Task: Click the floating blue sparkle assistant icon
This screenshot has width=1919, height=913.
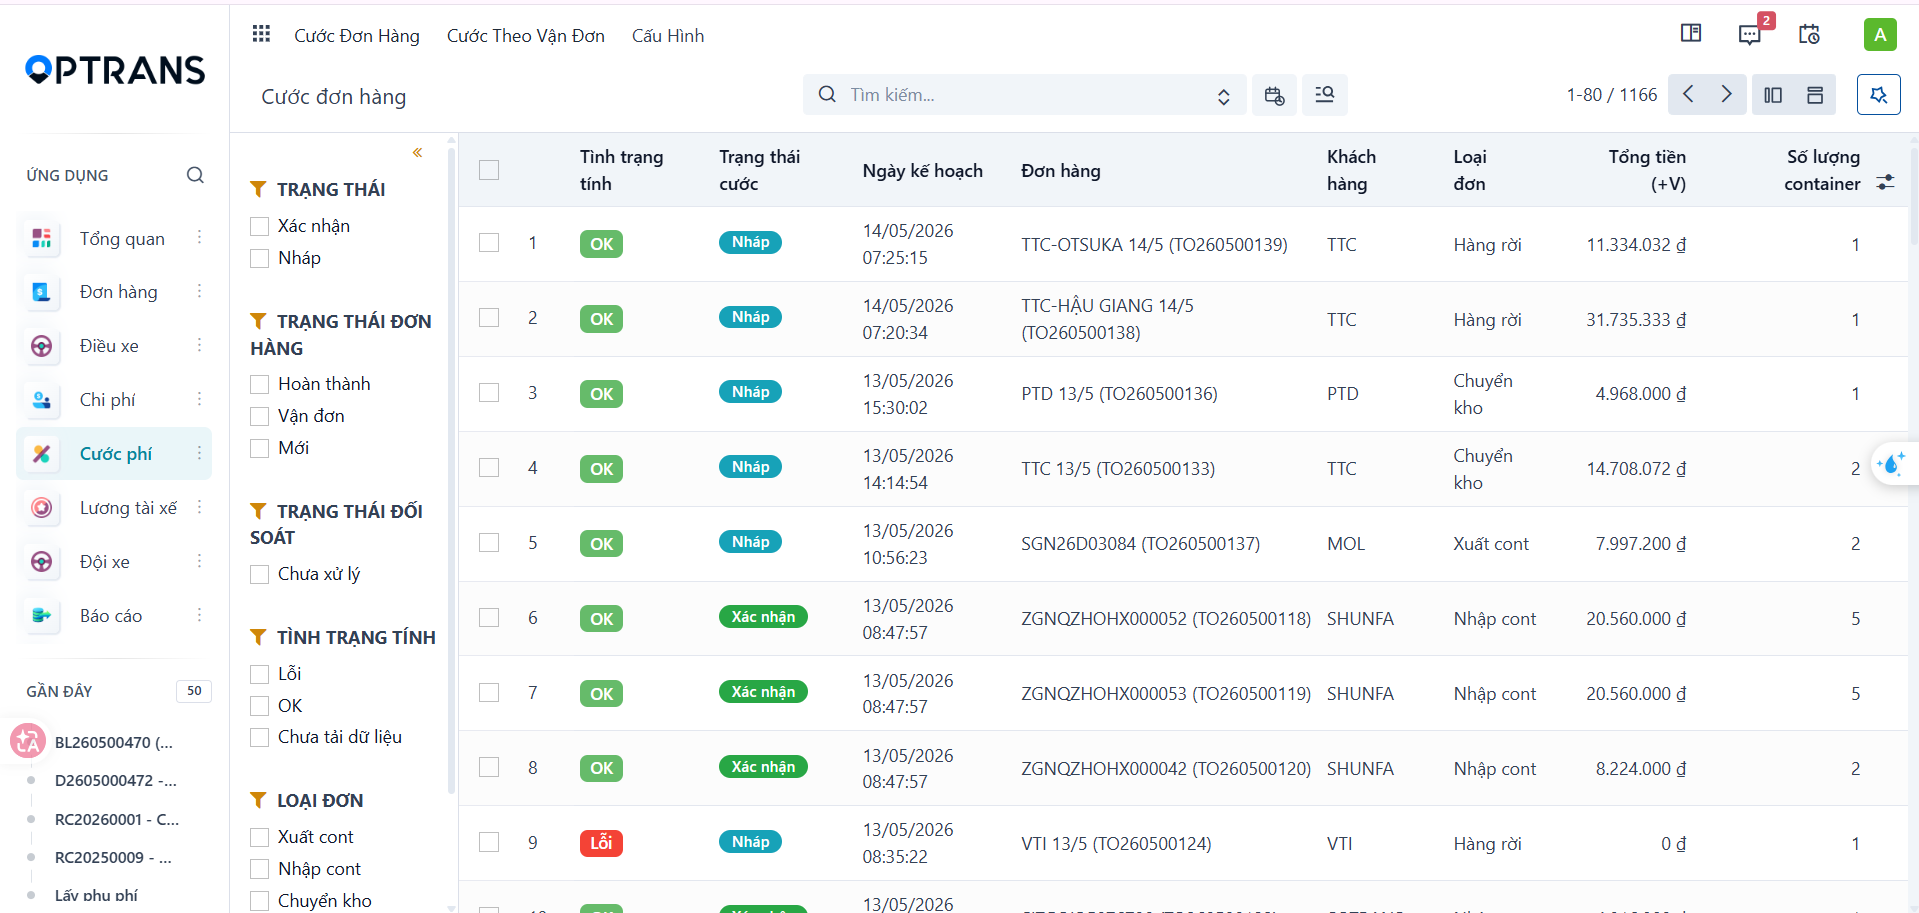Action: pos(1892,464)
